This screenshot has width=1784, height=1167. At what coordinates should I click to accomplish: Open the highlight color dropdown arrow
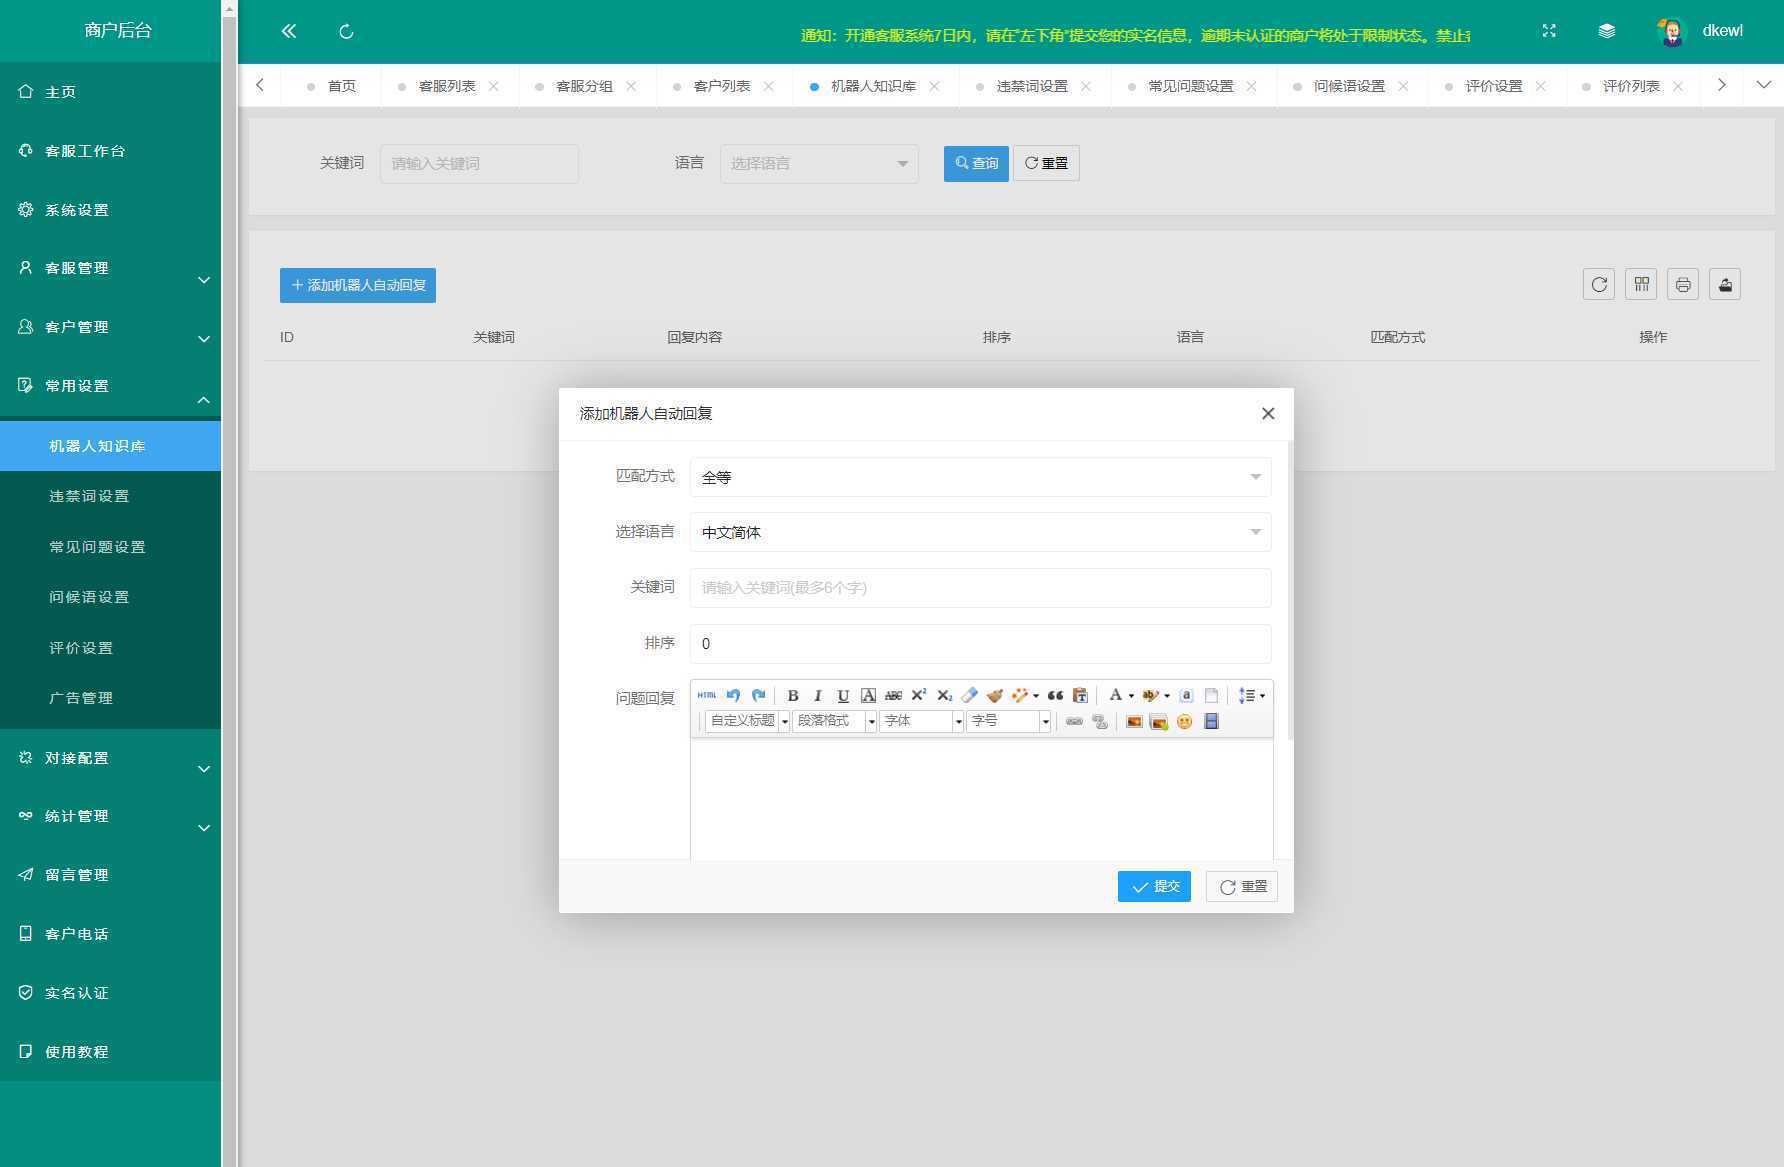click(x=1167, y=696)
